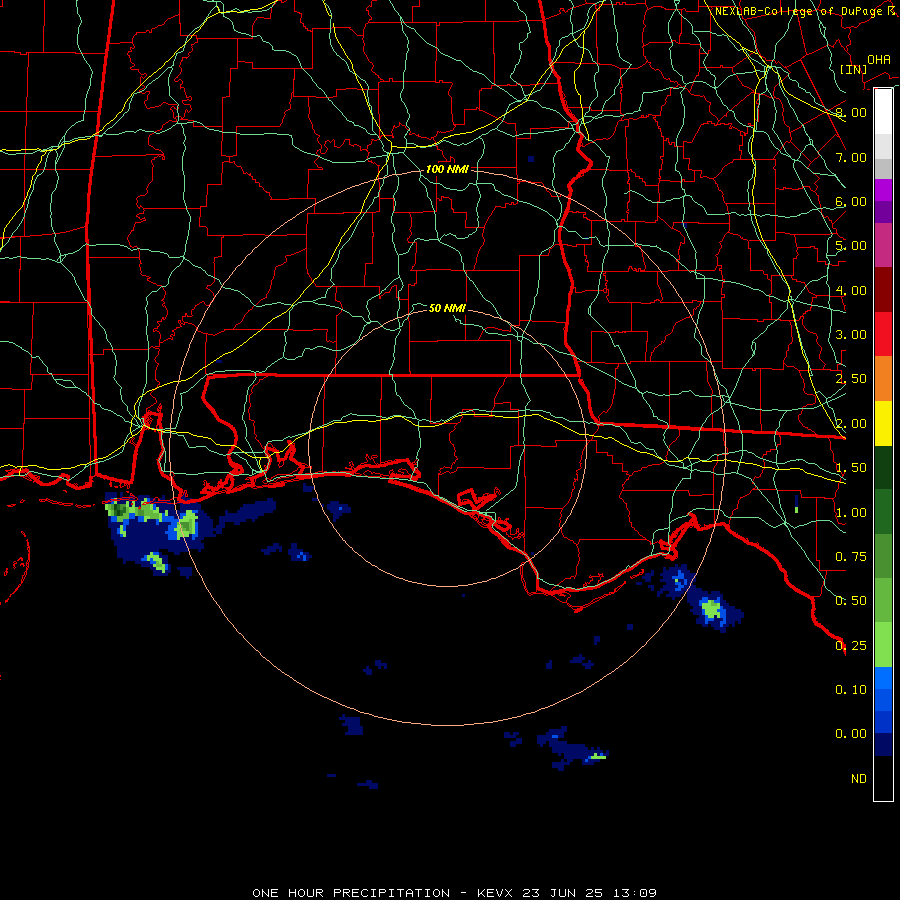This screenshot has height=900, width=900.
Task: Pick the orange swatch in the legend
Action: pyautogui.click(x=883, y=378)
